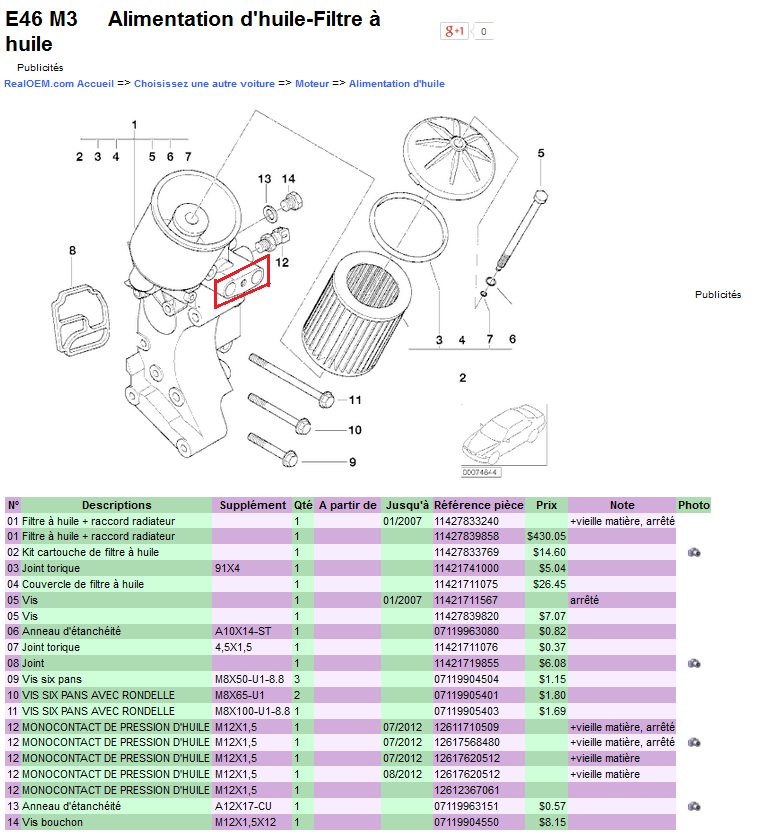Click Kit cartouche de filtre à huile description
Viewport: 771px width, 834px height.
click(90, 553)
